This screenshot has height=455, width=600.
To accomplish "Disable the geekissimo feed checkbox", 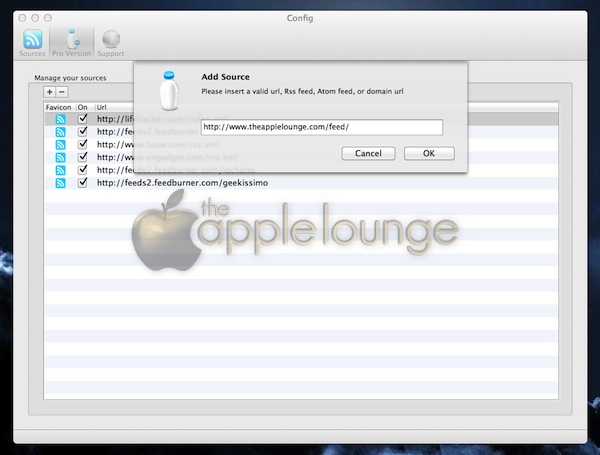I will pos(82,183).
